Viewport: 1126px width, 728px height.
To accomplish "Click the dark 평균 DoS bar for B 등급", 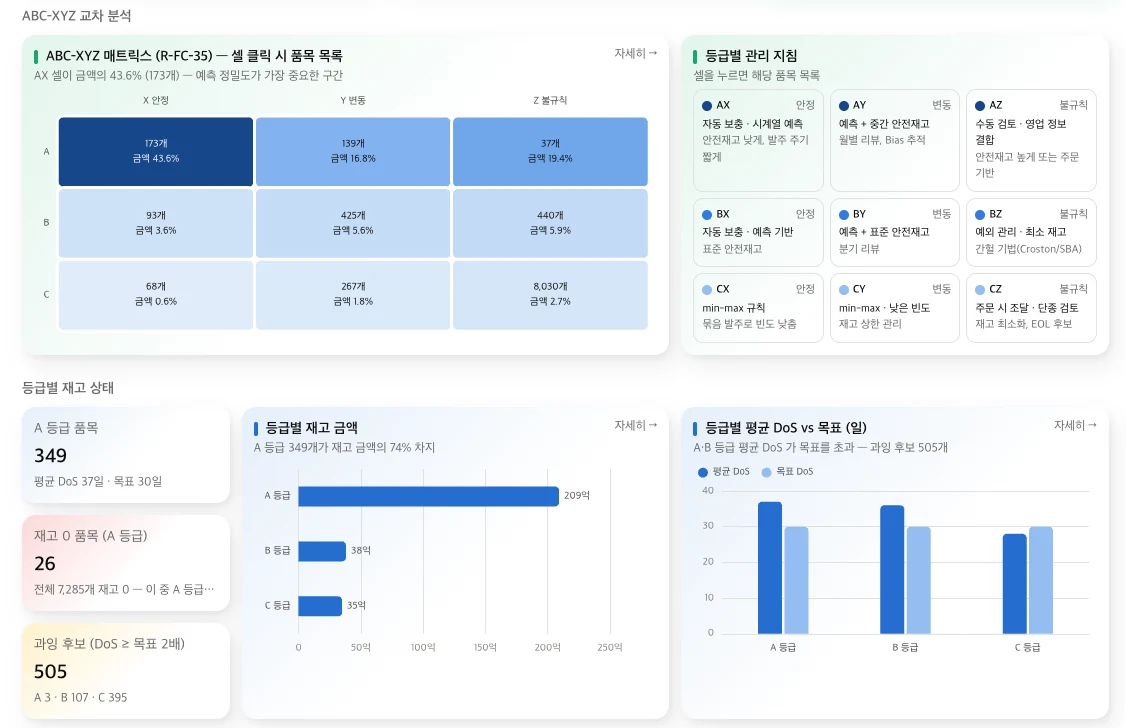I will (892, 569).
